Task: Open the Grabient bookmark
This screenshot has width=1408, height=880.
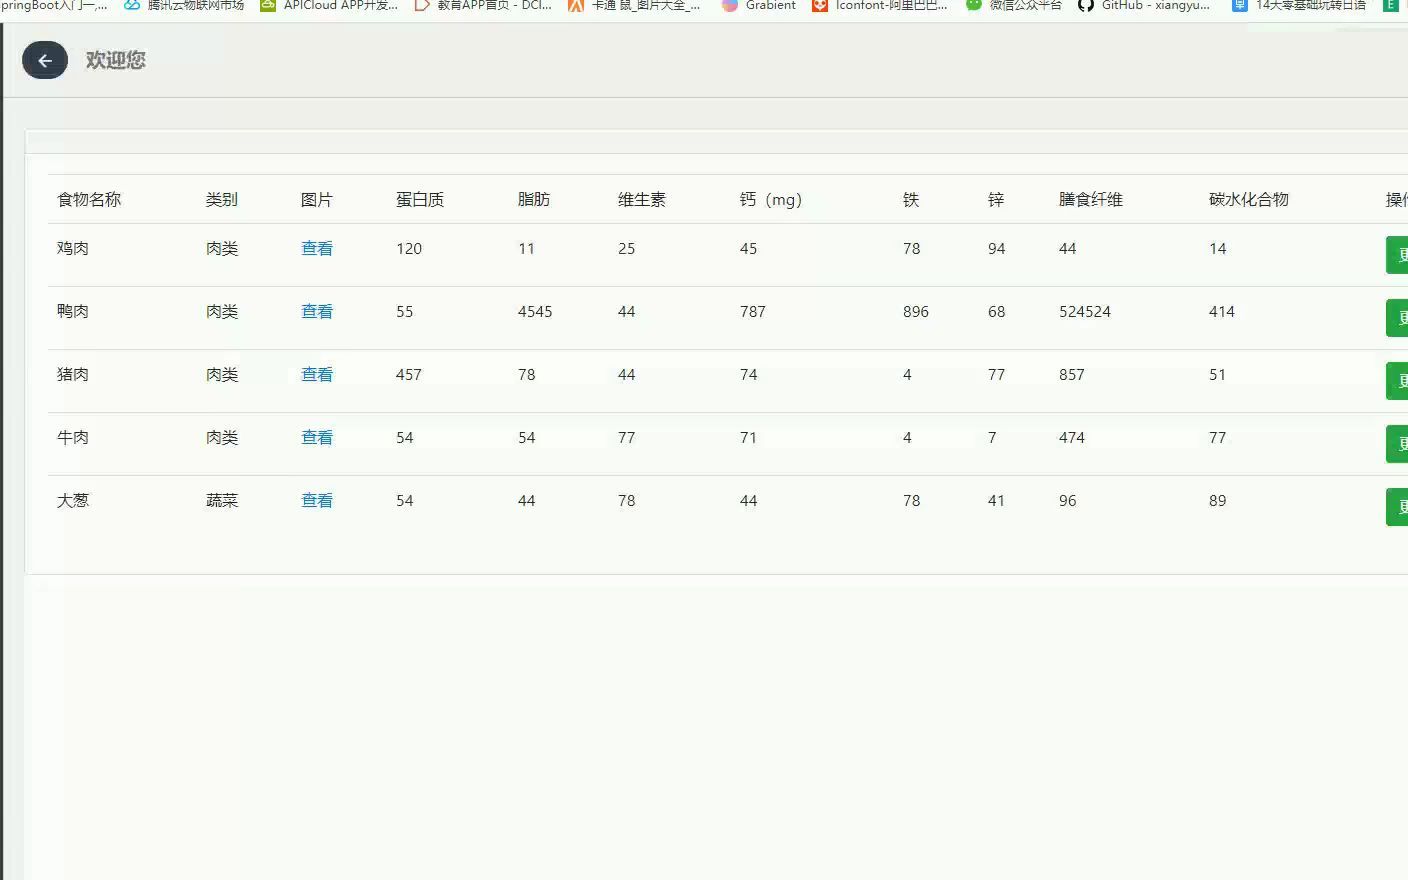Action: tap(758, 6)
